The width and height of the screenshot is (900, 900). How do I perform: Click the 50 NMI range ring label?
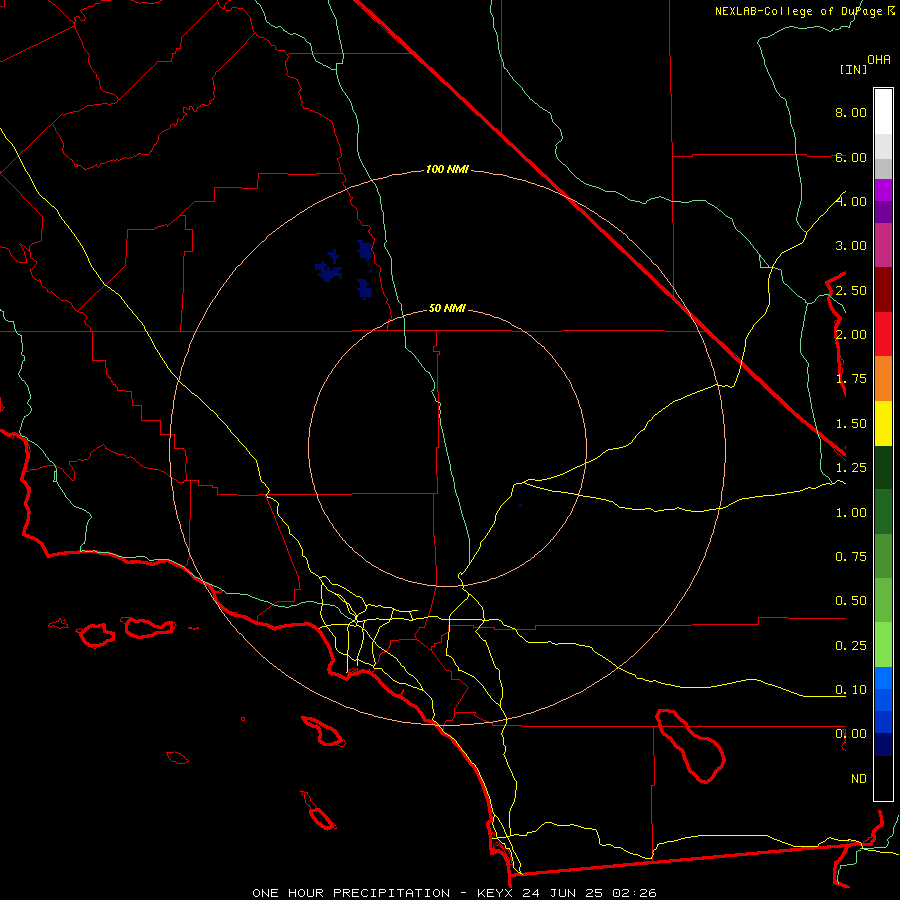(x=447, y=308)
